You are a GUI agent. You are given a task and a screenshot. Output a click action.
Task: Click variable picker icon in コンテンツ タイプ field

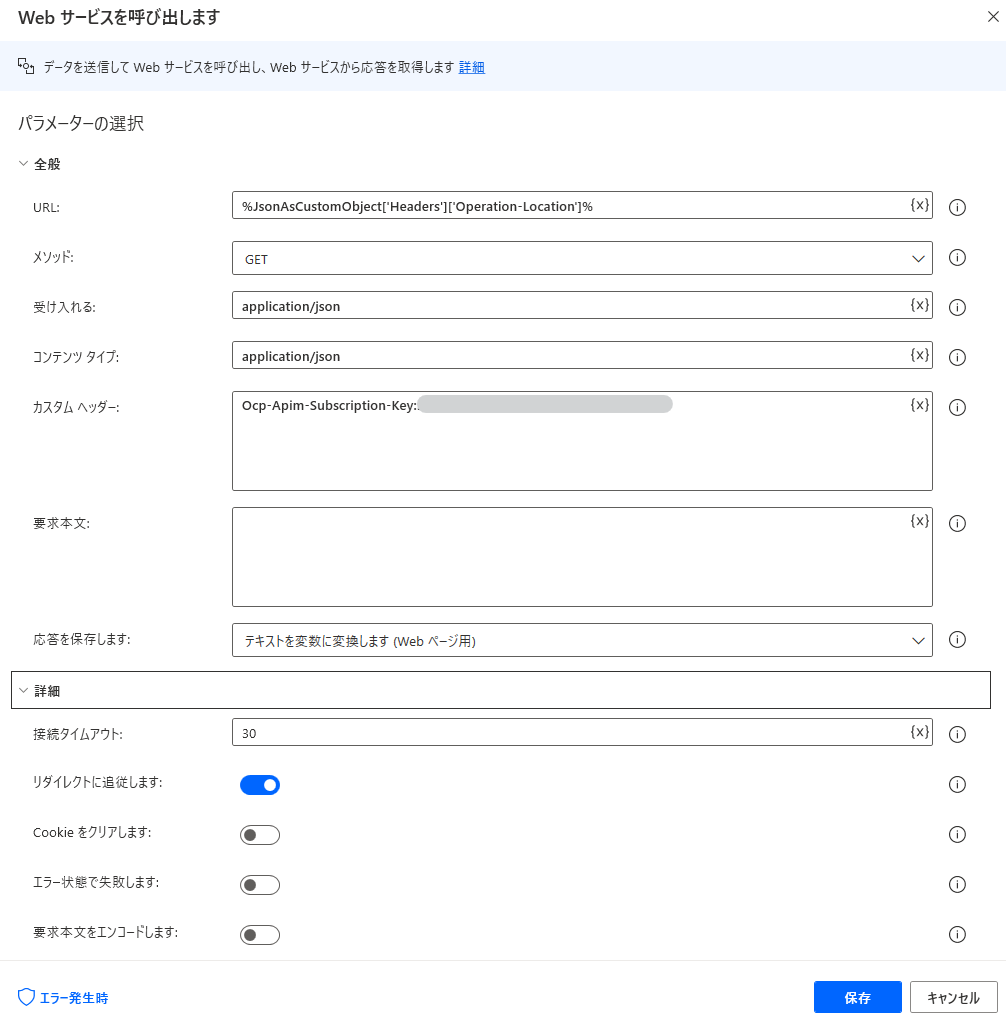(x=919, y=355)
